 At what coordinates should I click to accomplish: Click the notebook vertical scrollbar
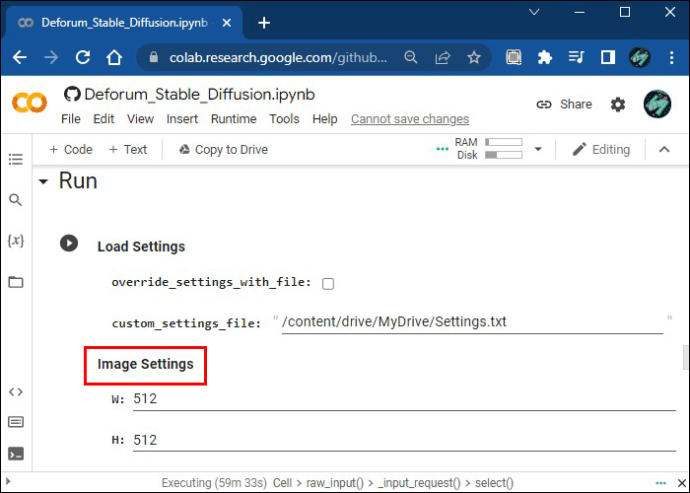click(x=686, y=357)
